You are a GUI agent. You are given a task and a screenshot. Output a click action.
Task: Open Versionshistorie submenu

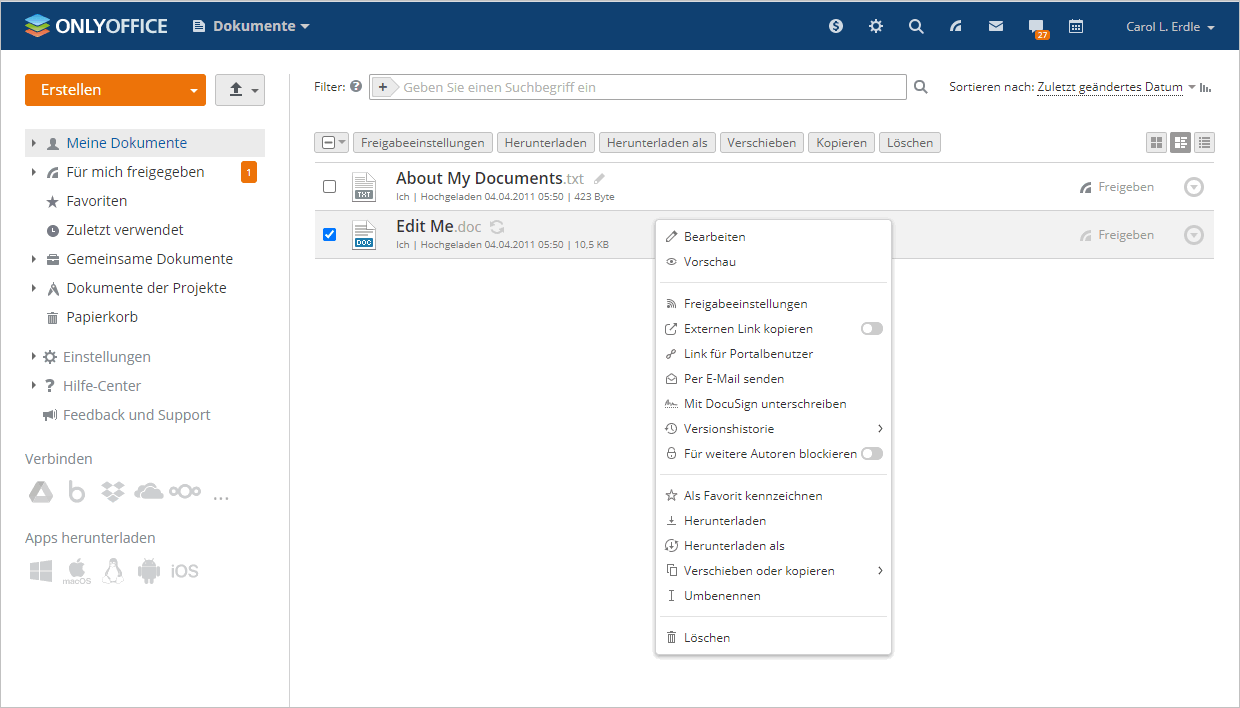pyautogui.click(x=773, y=429)
